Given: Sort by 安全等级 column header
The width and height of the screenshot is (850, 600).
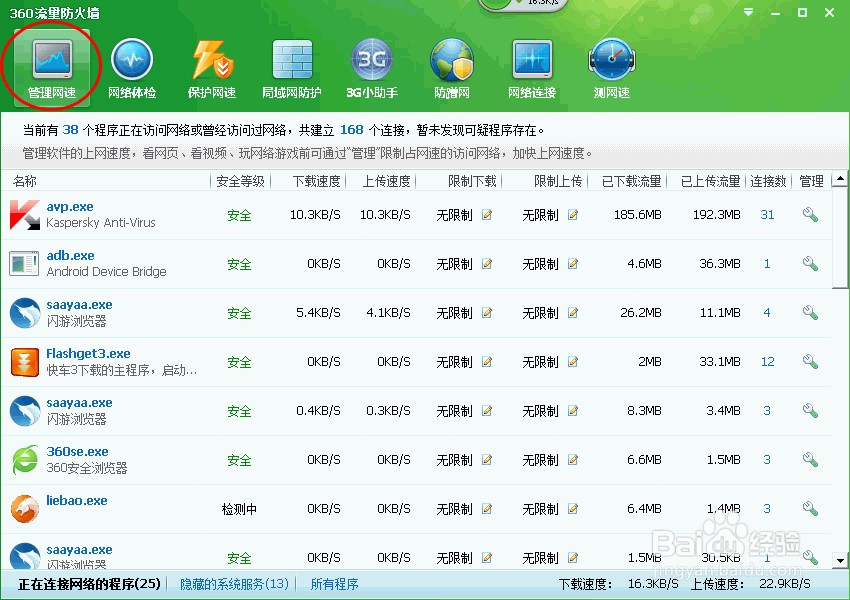Looking at the screenshot, I should click(x=240, y=181).
